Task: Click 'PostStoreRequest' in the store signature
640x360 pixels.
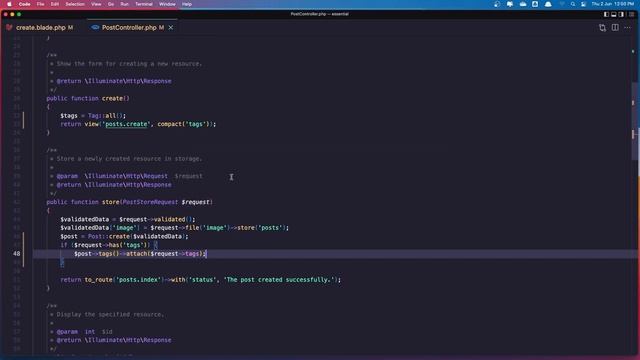Action: coord(150,202)
